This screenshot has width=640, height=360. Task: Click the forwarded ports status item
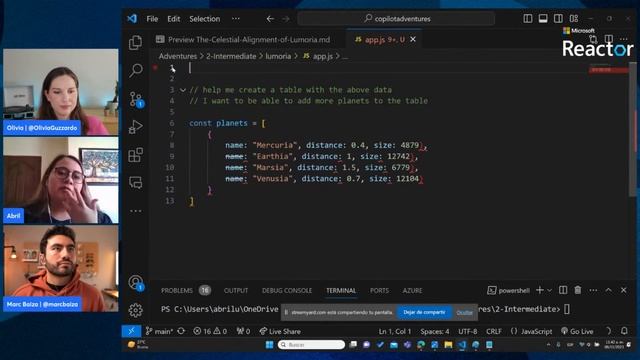pos(243,331)
